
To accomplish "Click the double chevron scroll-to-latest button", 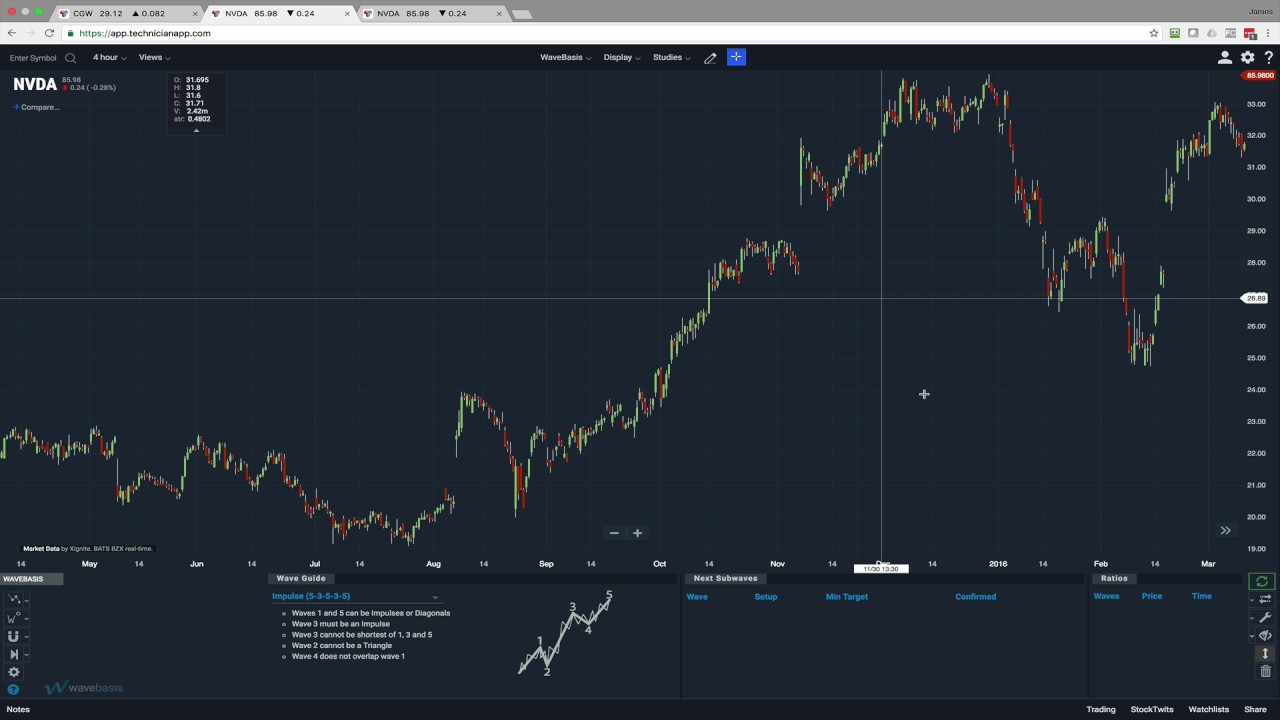I will (1225, 531).
